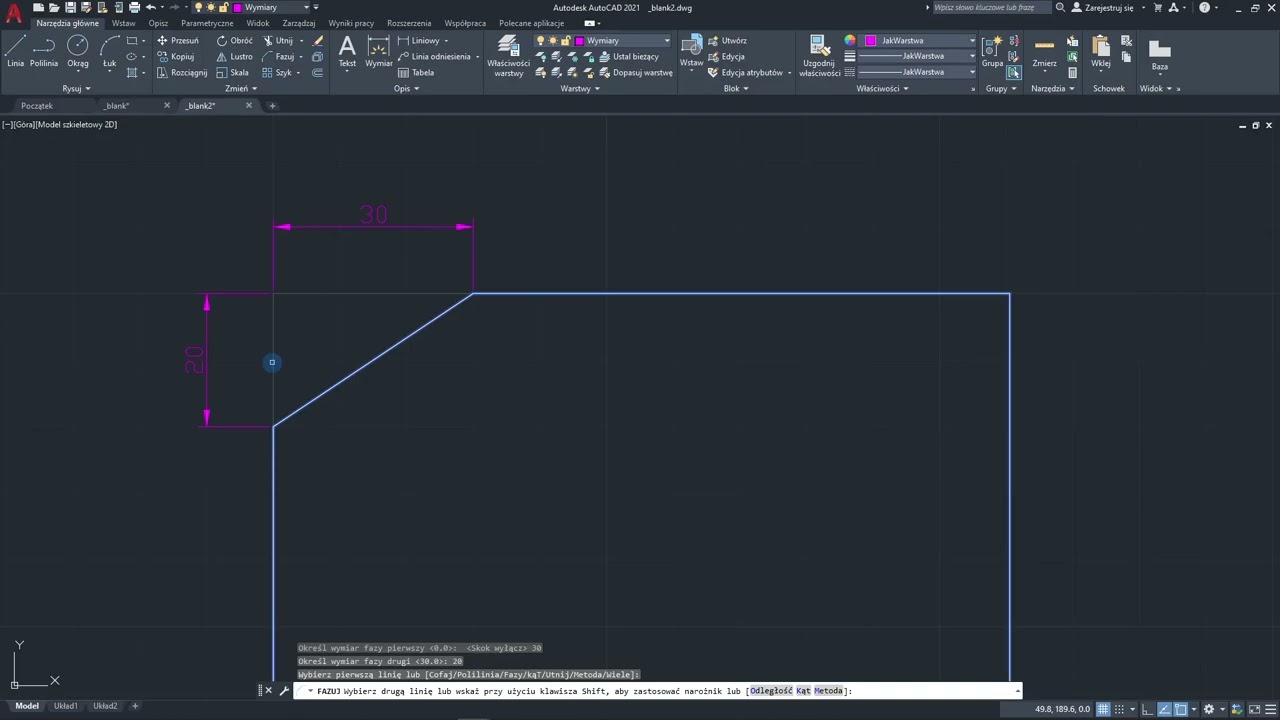Click the Wstaw block insert icon
The image size is (1280, 720).
click(691, 52)
